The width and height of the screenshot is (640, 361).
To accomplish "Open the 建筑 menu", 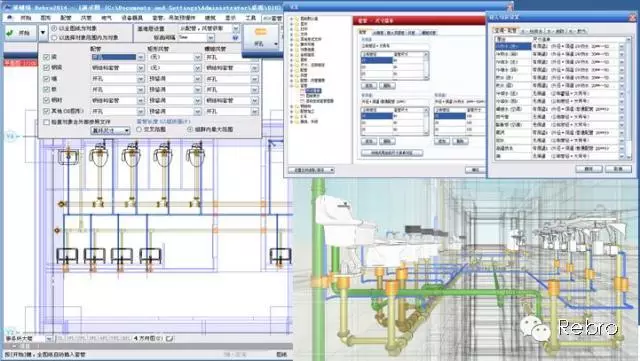I will 210,18.
